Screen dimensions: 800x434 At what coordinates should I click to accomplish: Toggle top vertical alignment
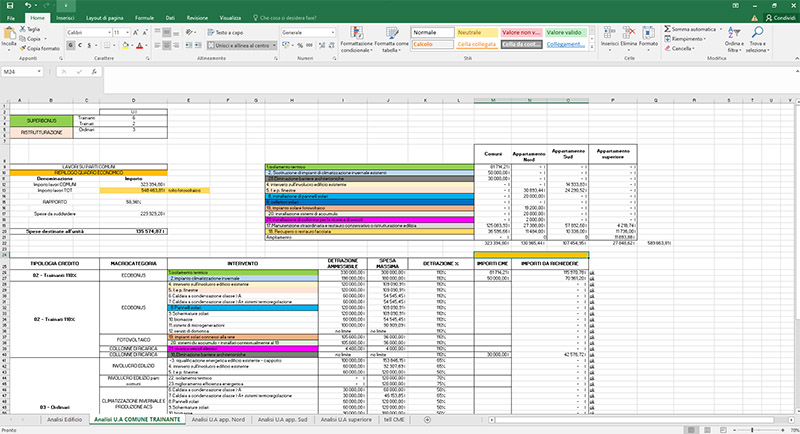[x=157, y=32]
